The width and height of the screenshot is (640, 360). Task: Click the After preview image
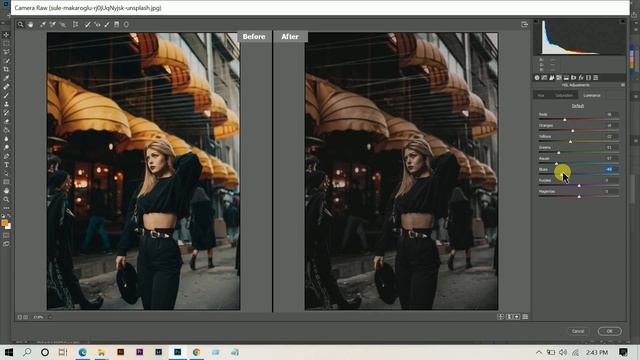click(401, 171)
